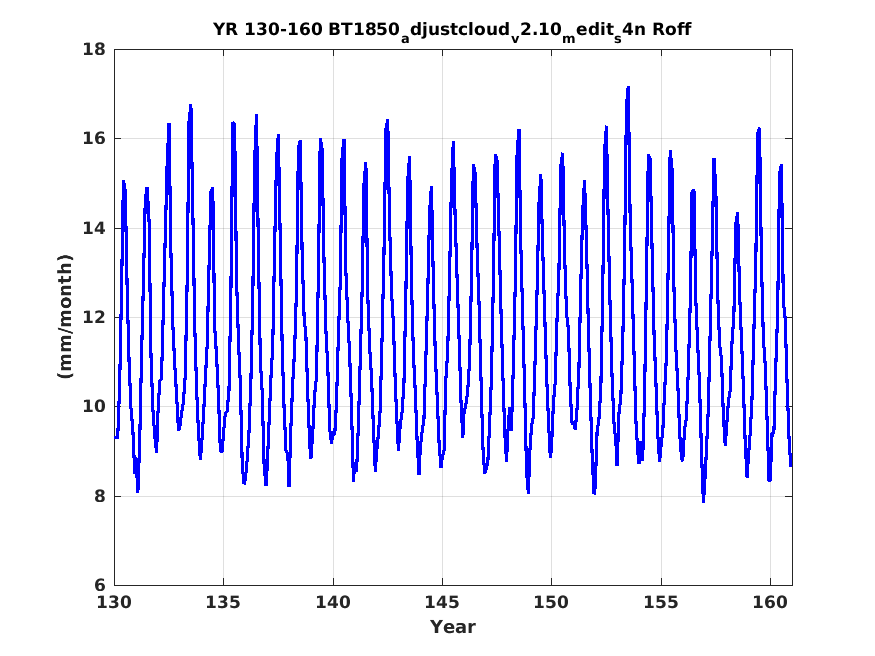Screen dimensions: 875x656
Task: Click x-axis tick label 140
Action: (333, 603)
